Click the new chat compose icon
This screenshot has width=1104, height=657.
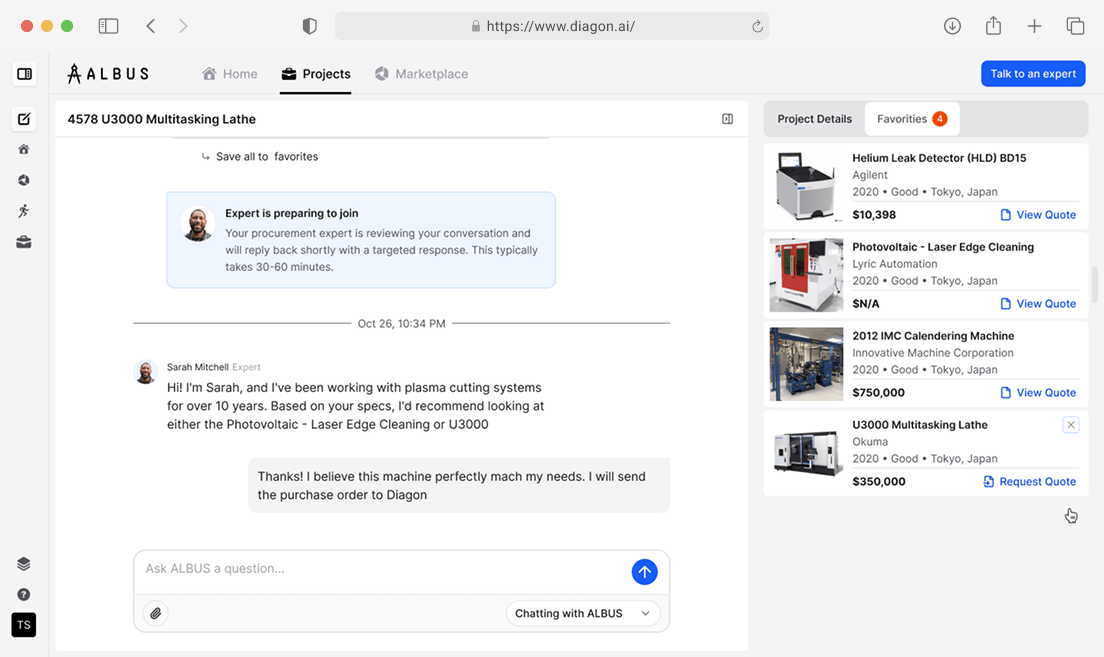pos(24,119)
